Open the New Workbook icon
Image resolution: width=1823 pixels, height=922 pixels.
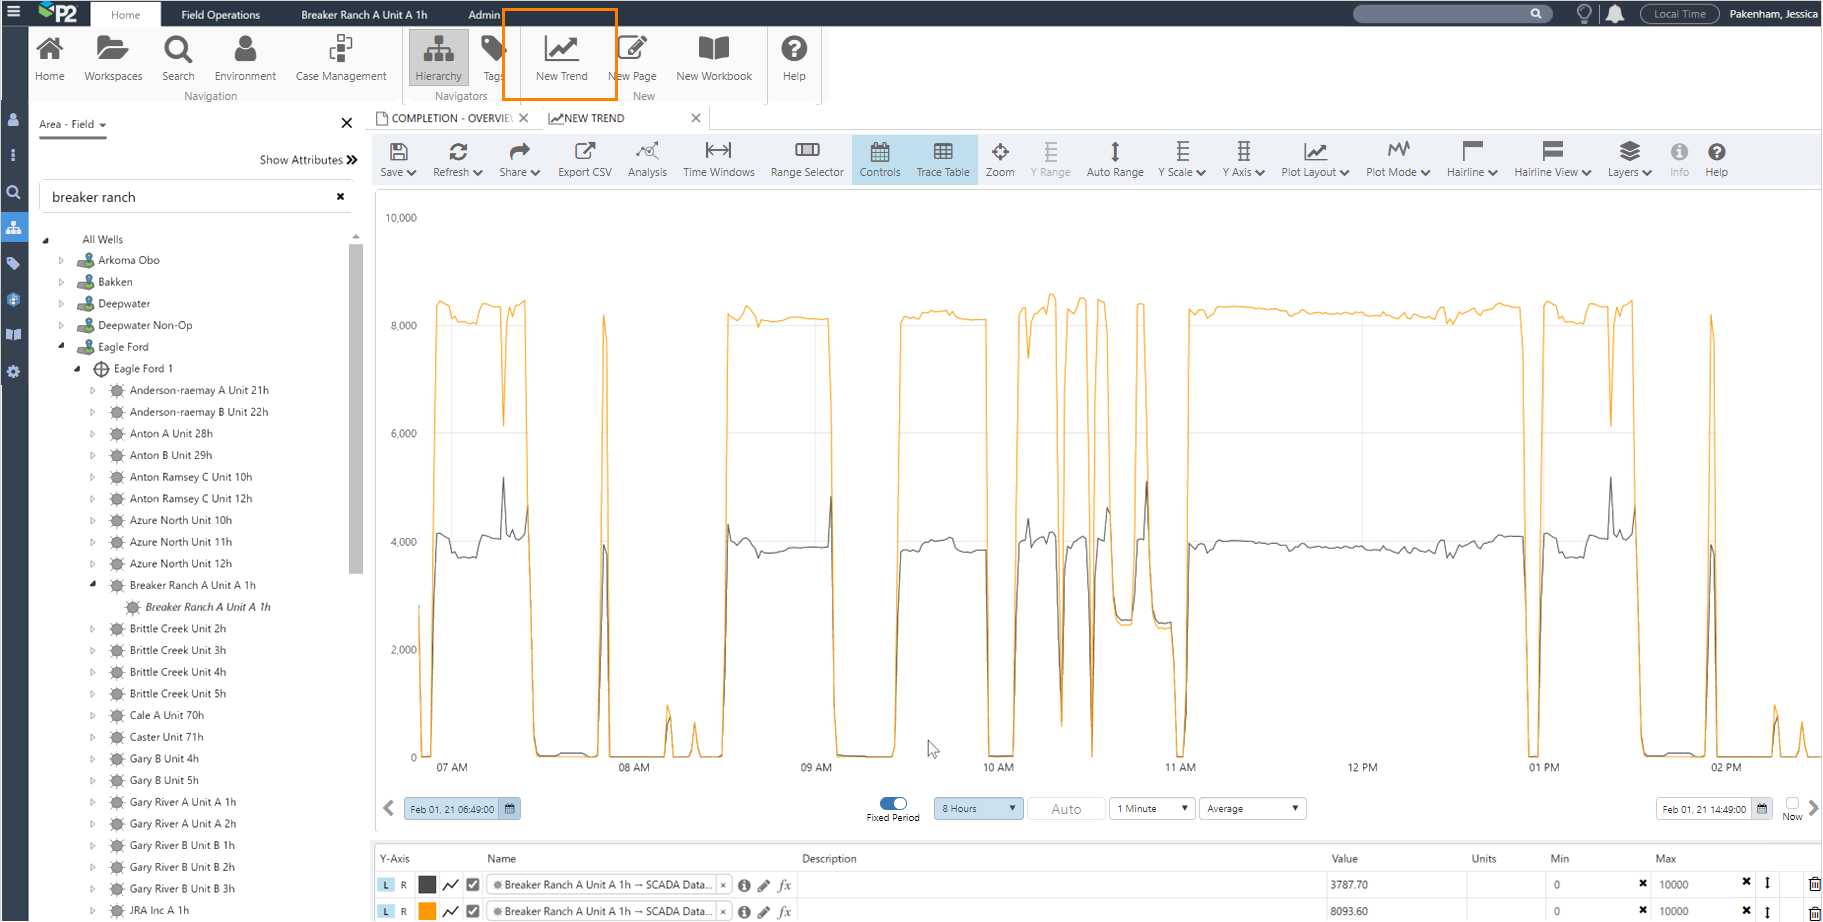pos(713,58)
